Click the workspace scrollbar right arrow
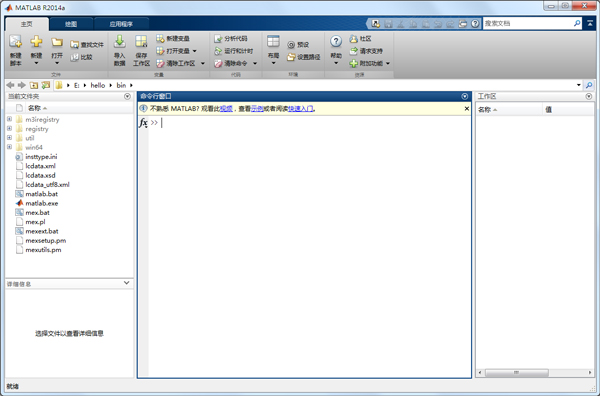Image resolution: width=600 pixels, height=396 pixels. pyautogui.click(x=590, y=373)
